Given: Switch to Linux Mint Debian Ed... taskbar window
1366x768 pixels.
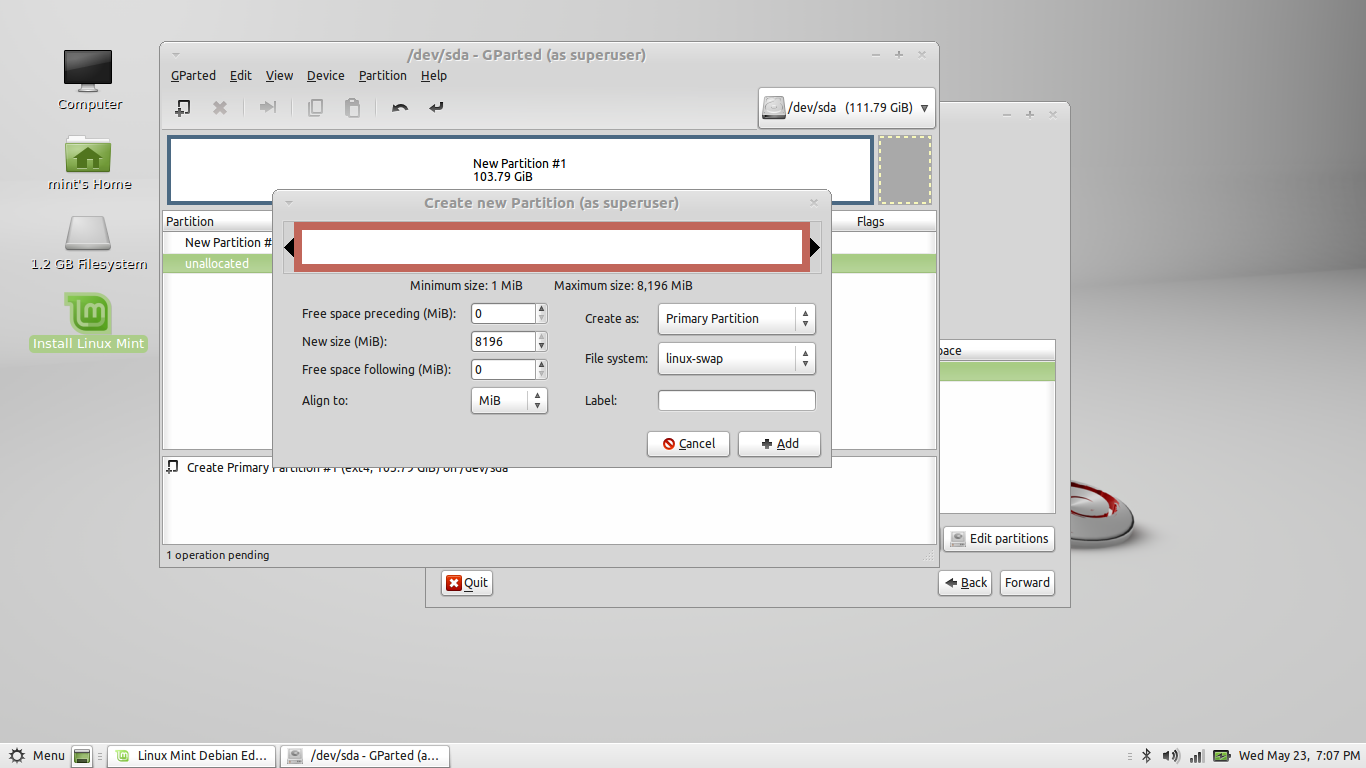Looking at the screenshot, I should click(x=192, y=756).
